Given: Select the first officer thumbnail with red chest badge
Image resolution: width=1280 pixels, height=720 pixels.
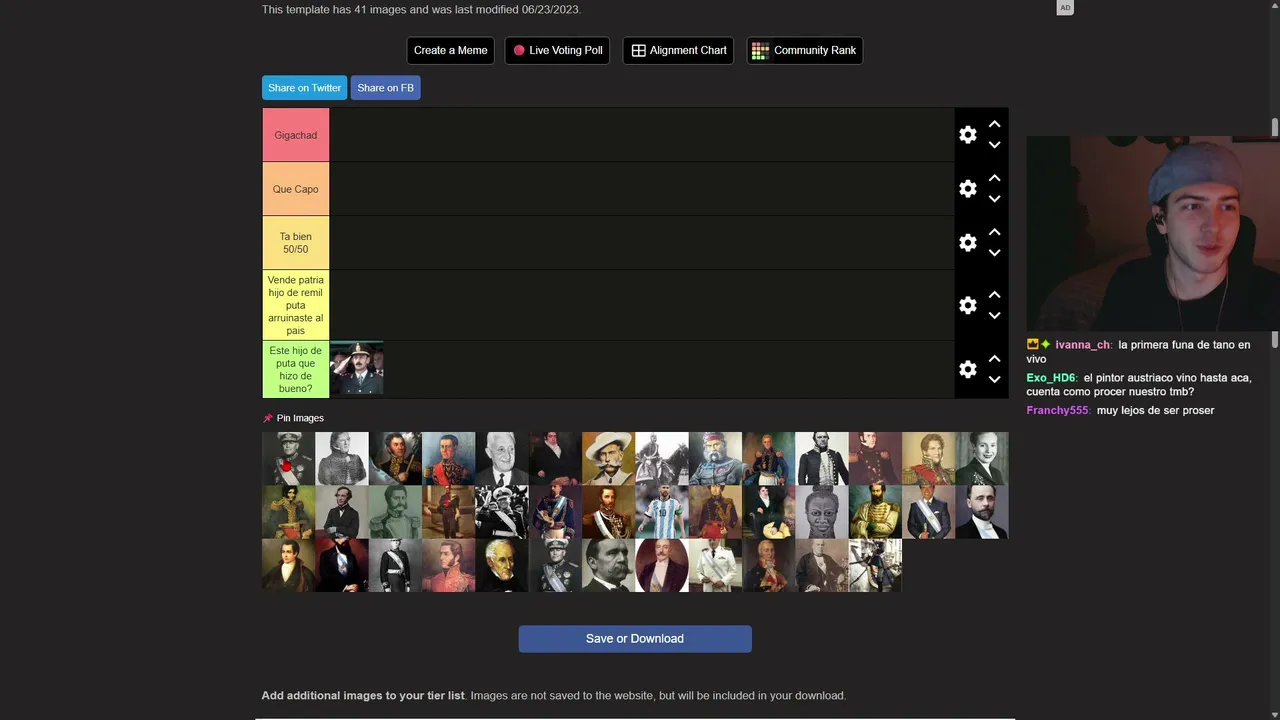Looking at the screenshot, I should (x=288, y=458).
